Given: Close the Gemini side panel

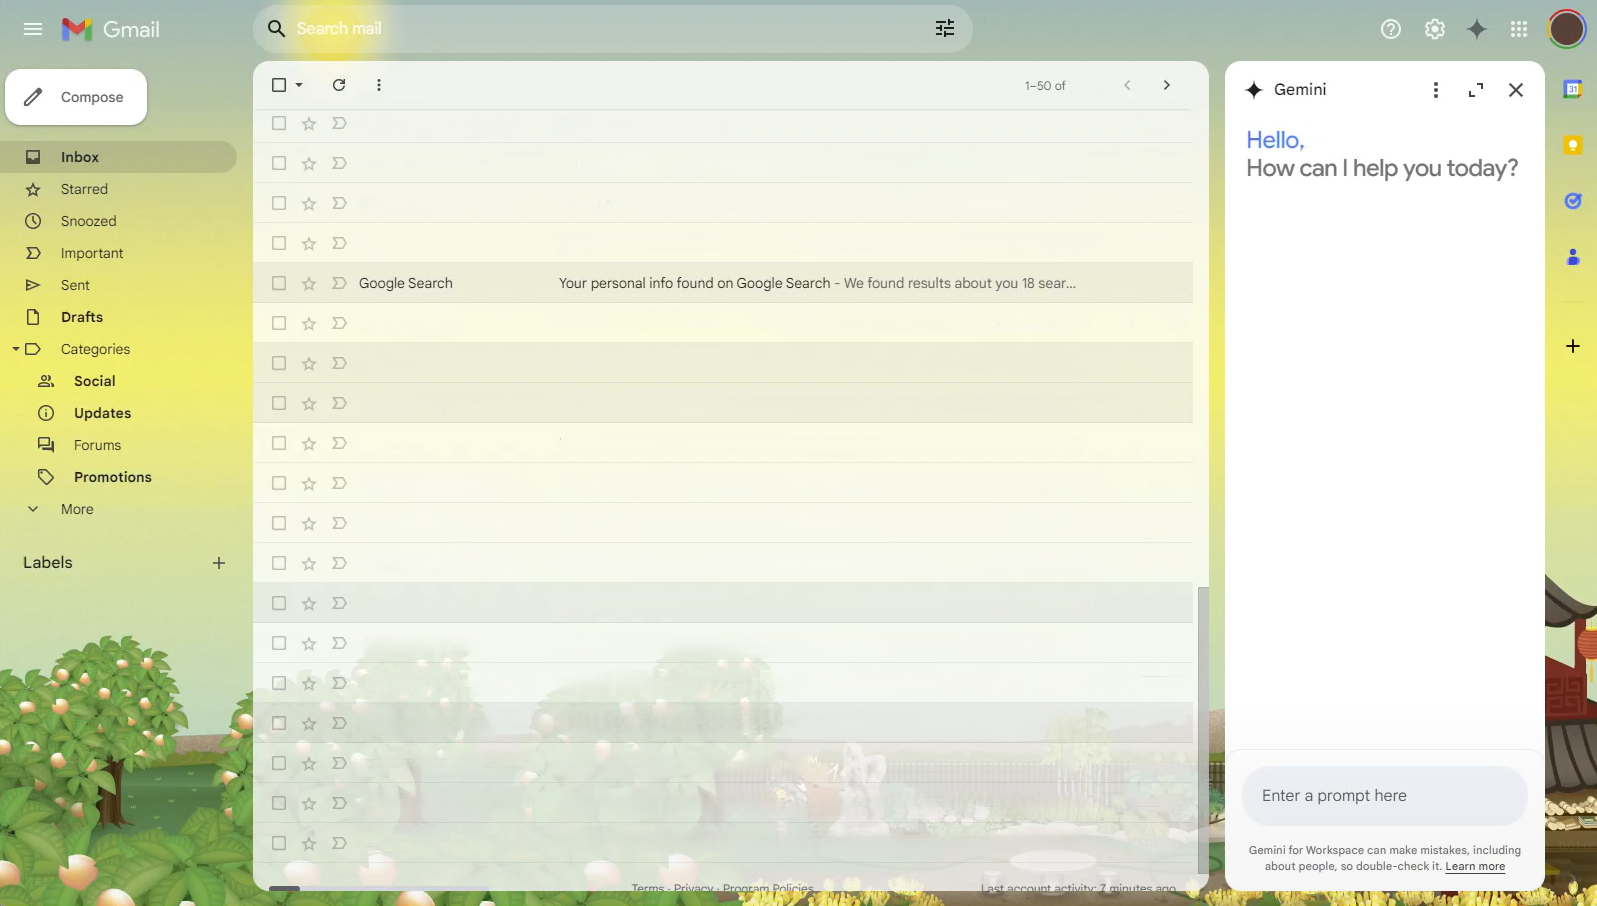Looking at the screenshot, I should click(x=1516, y=90).
